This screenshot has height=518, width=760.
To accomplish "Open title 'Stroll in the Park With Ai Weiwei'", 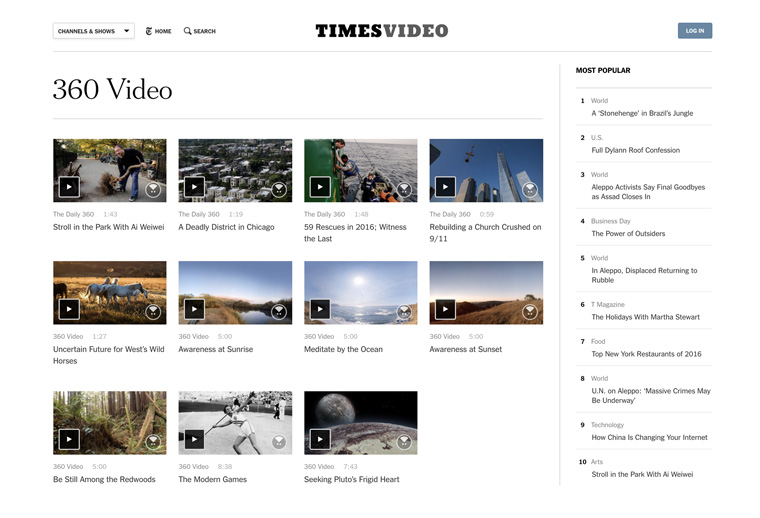I will 109,227.
